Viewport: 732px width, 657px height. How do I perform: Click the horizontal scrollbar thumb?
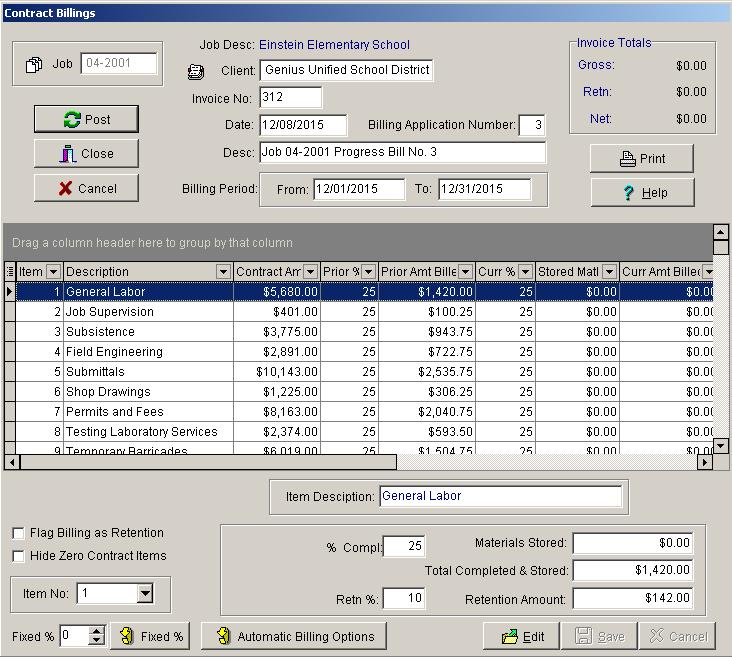(208, 463)
